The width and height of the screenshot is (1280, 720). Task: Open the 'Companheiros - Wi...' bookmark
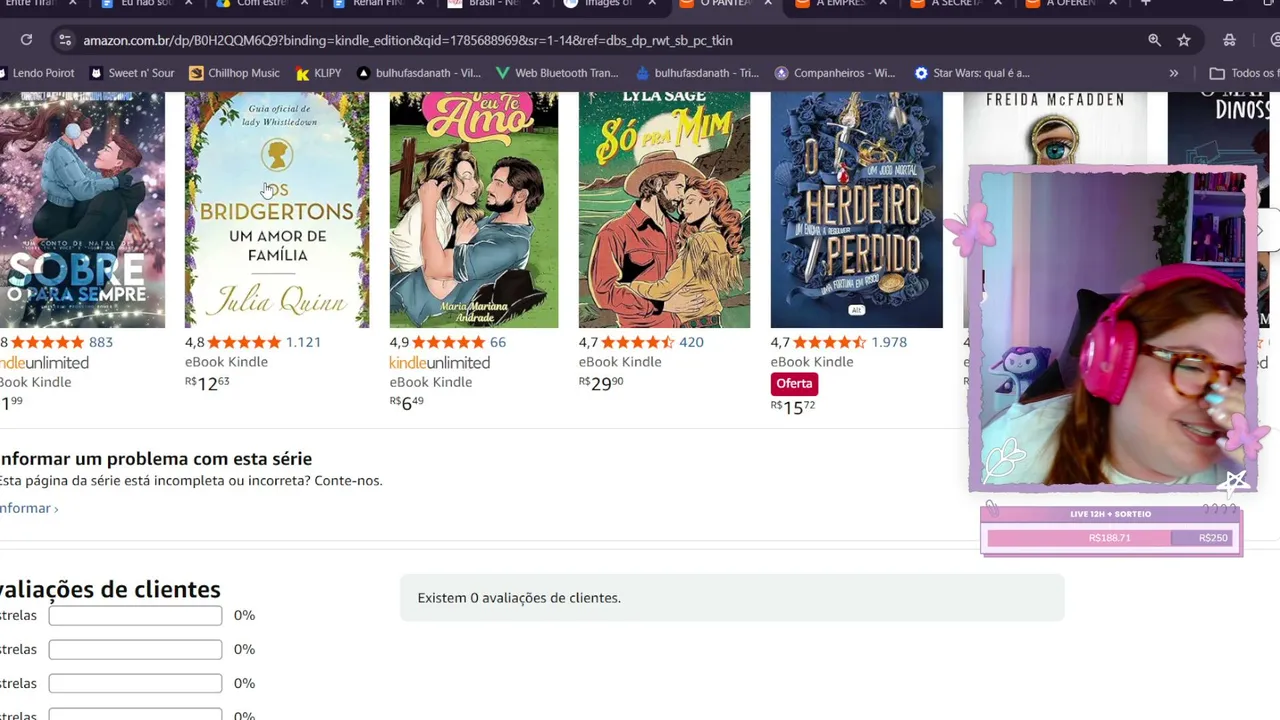(x=836, y=73)
